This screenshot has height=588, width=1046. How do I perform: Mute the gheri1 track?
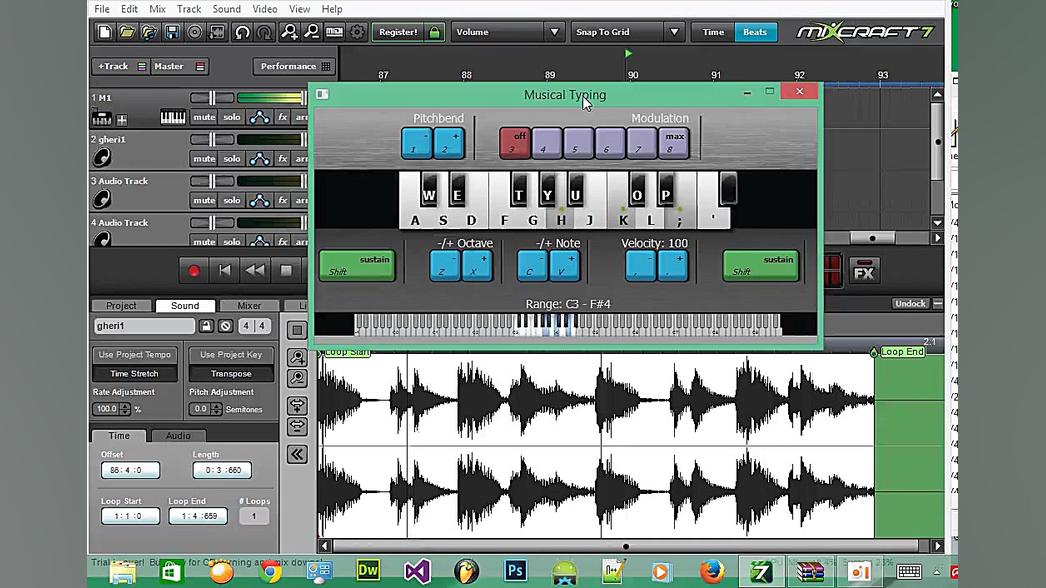tap(204, 159)
